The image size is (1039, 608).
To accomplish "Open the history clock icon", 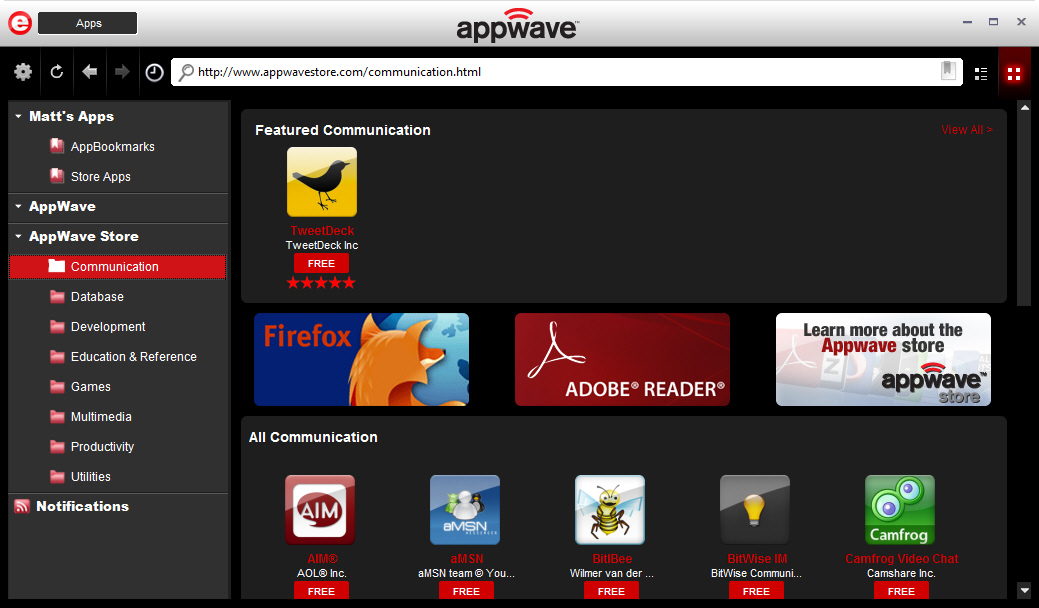I will (x=154, y=72).
